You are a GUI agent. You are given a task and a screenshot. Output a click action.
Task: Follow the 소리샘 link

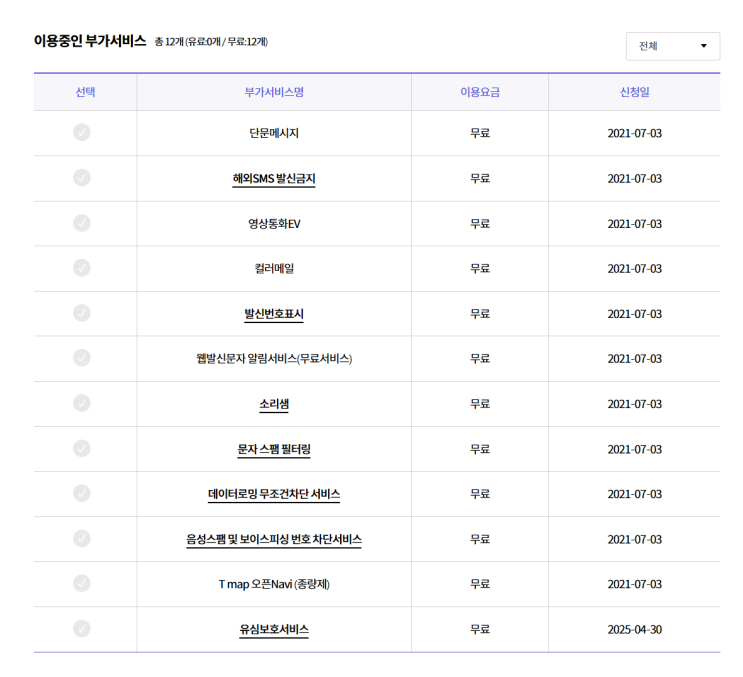(x=274, y=404)
